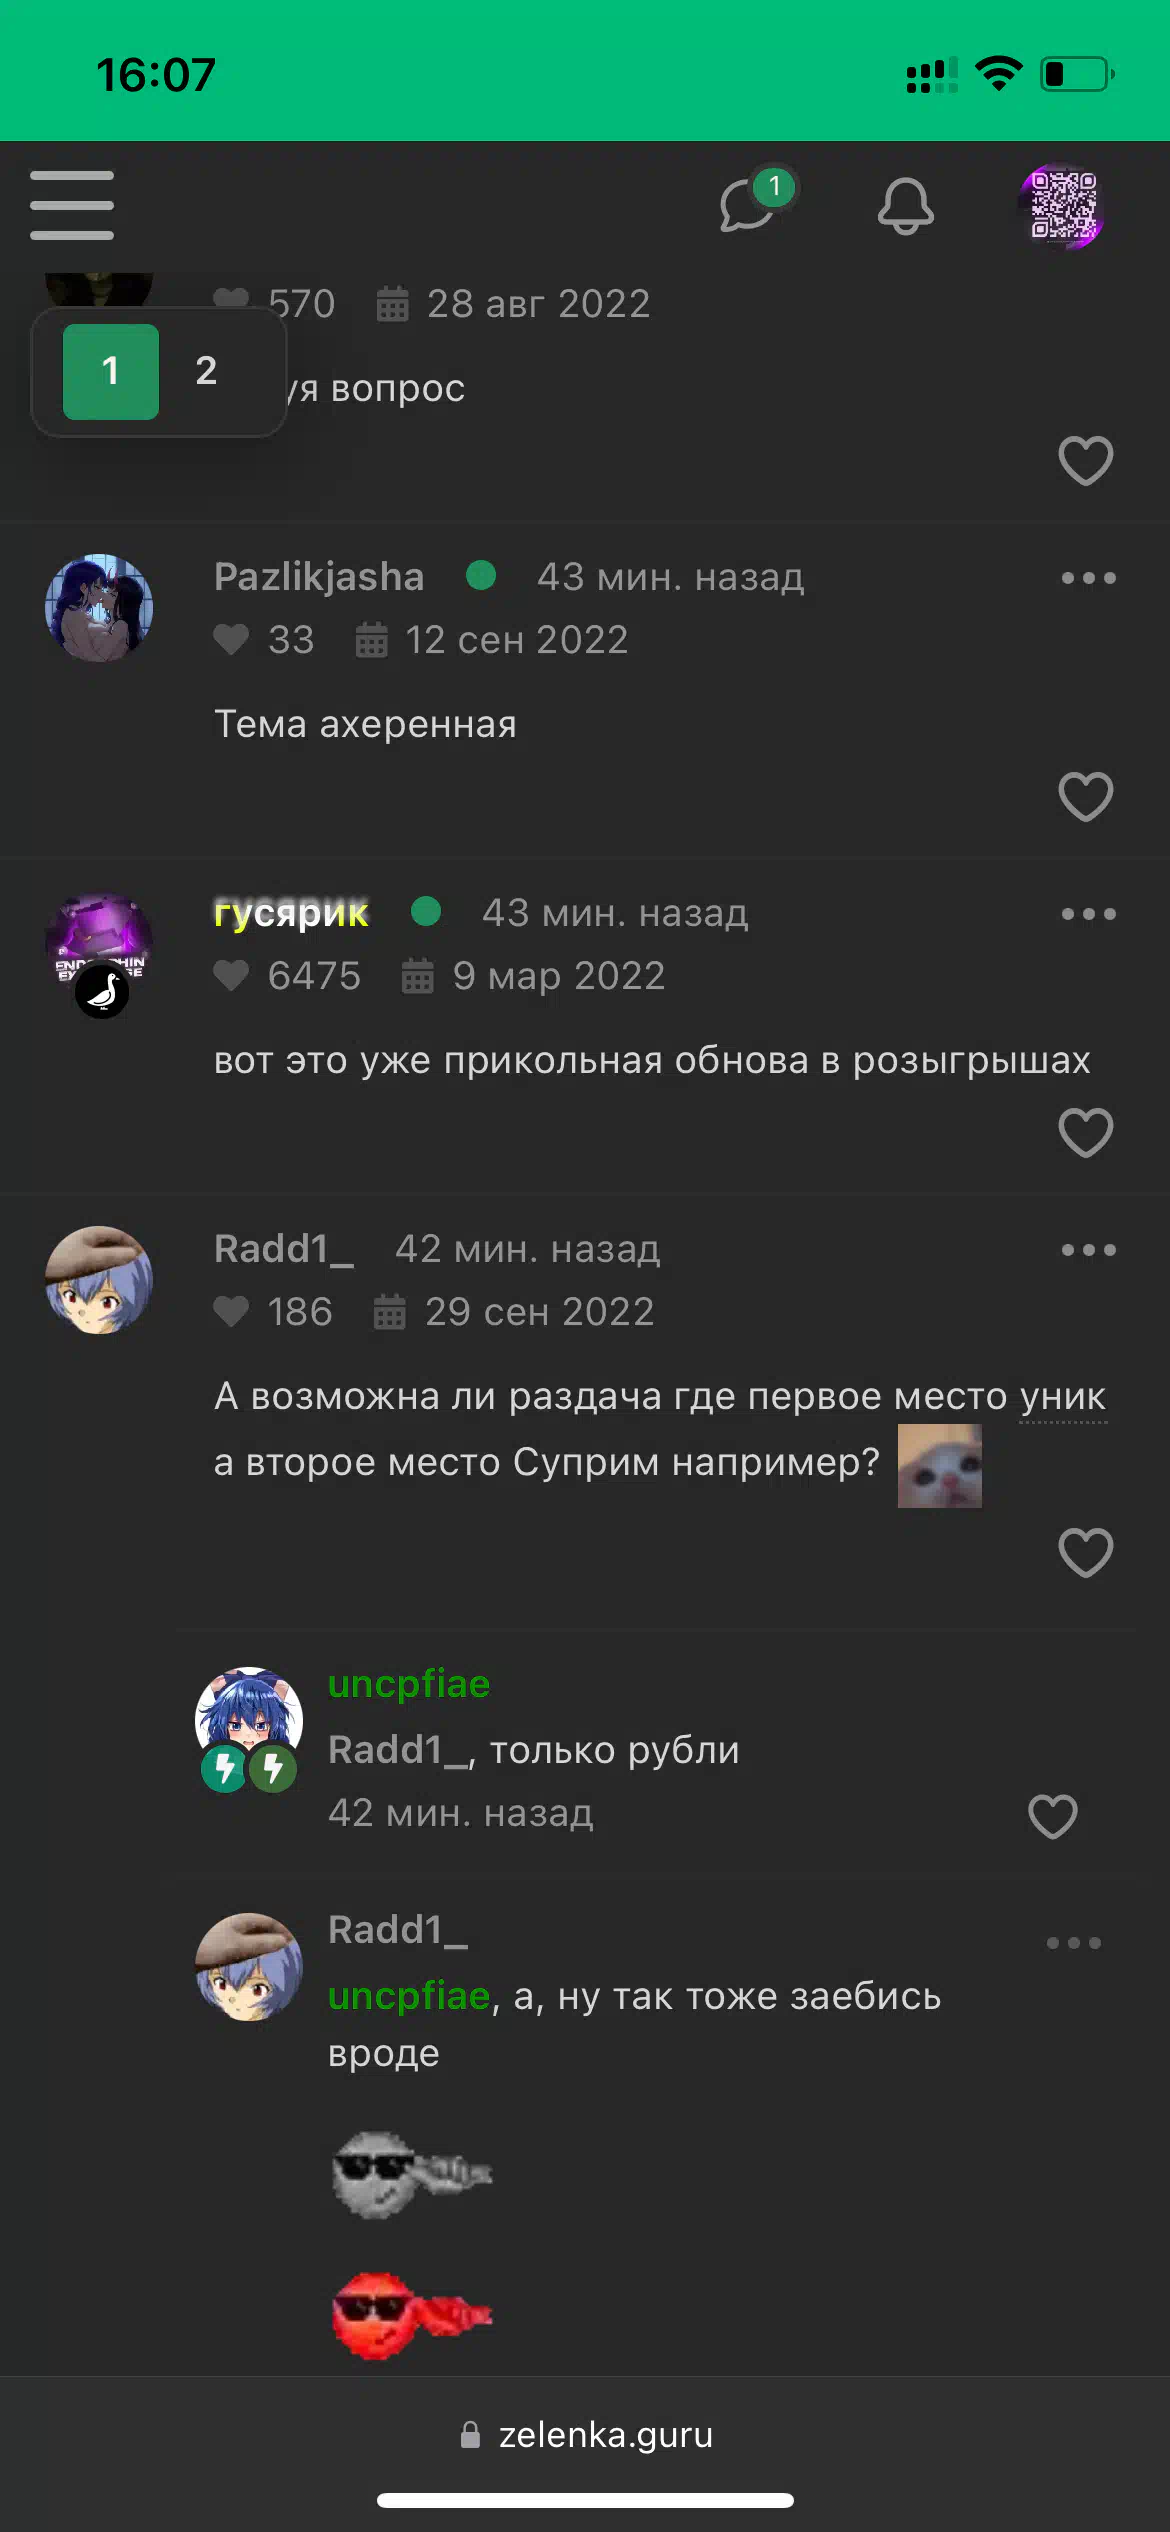
Task: Go to page 2 of thread
Action: pyautogui.click(x=206, y=371)
